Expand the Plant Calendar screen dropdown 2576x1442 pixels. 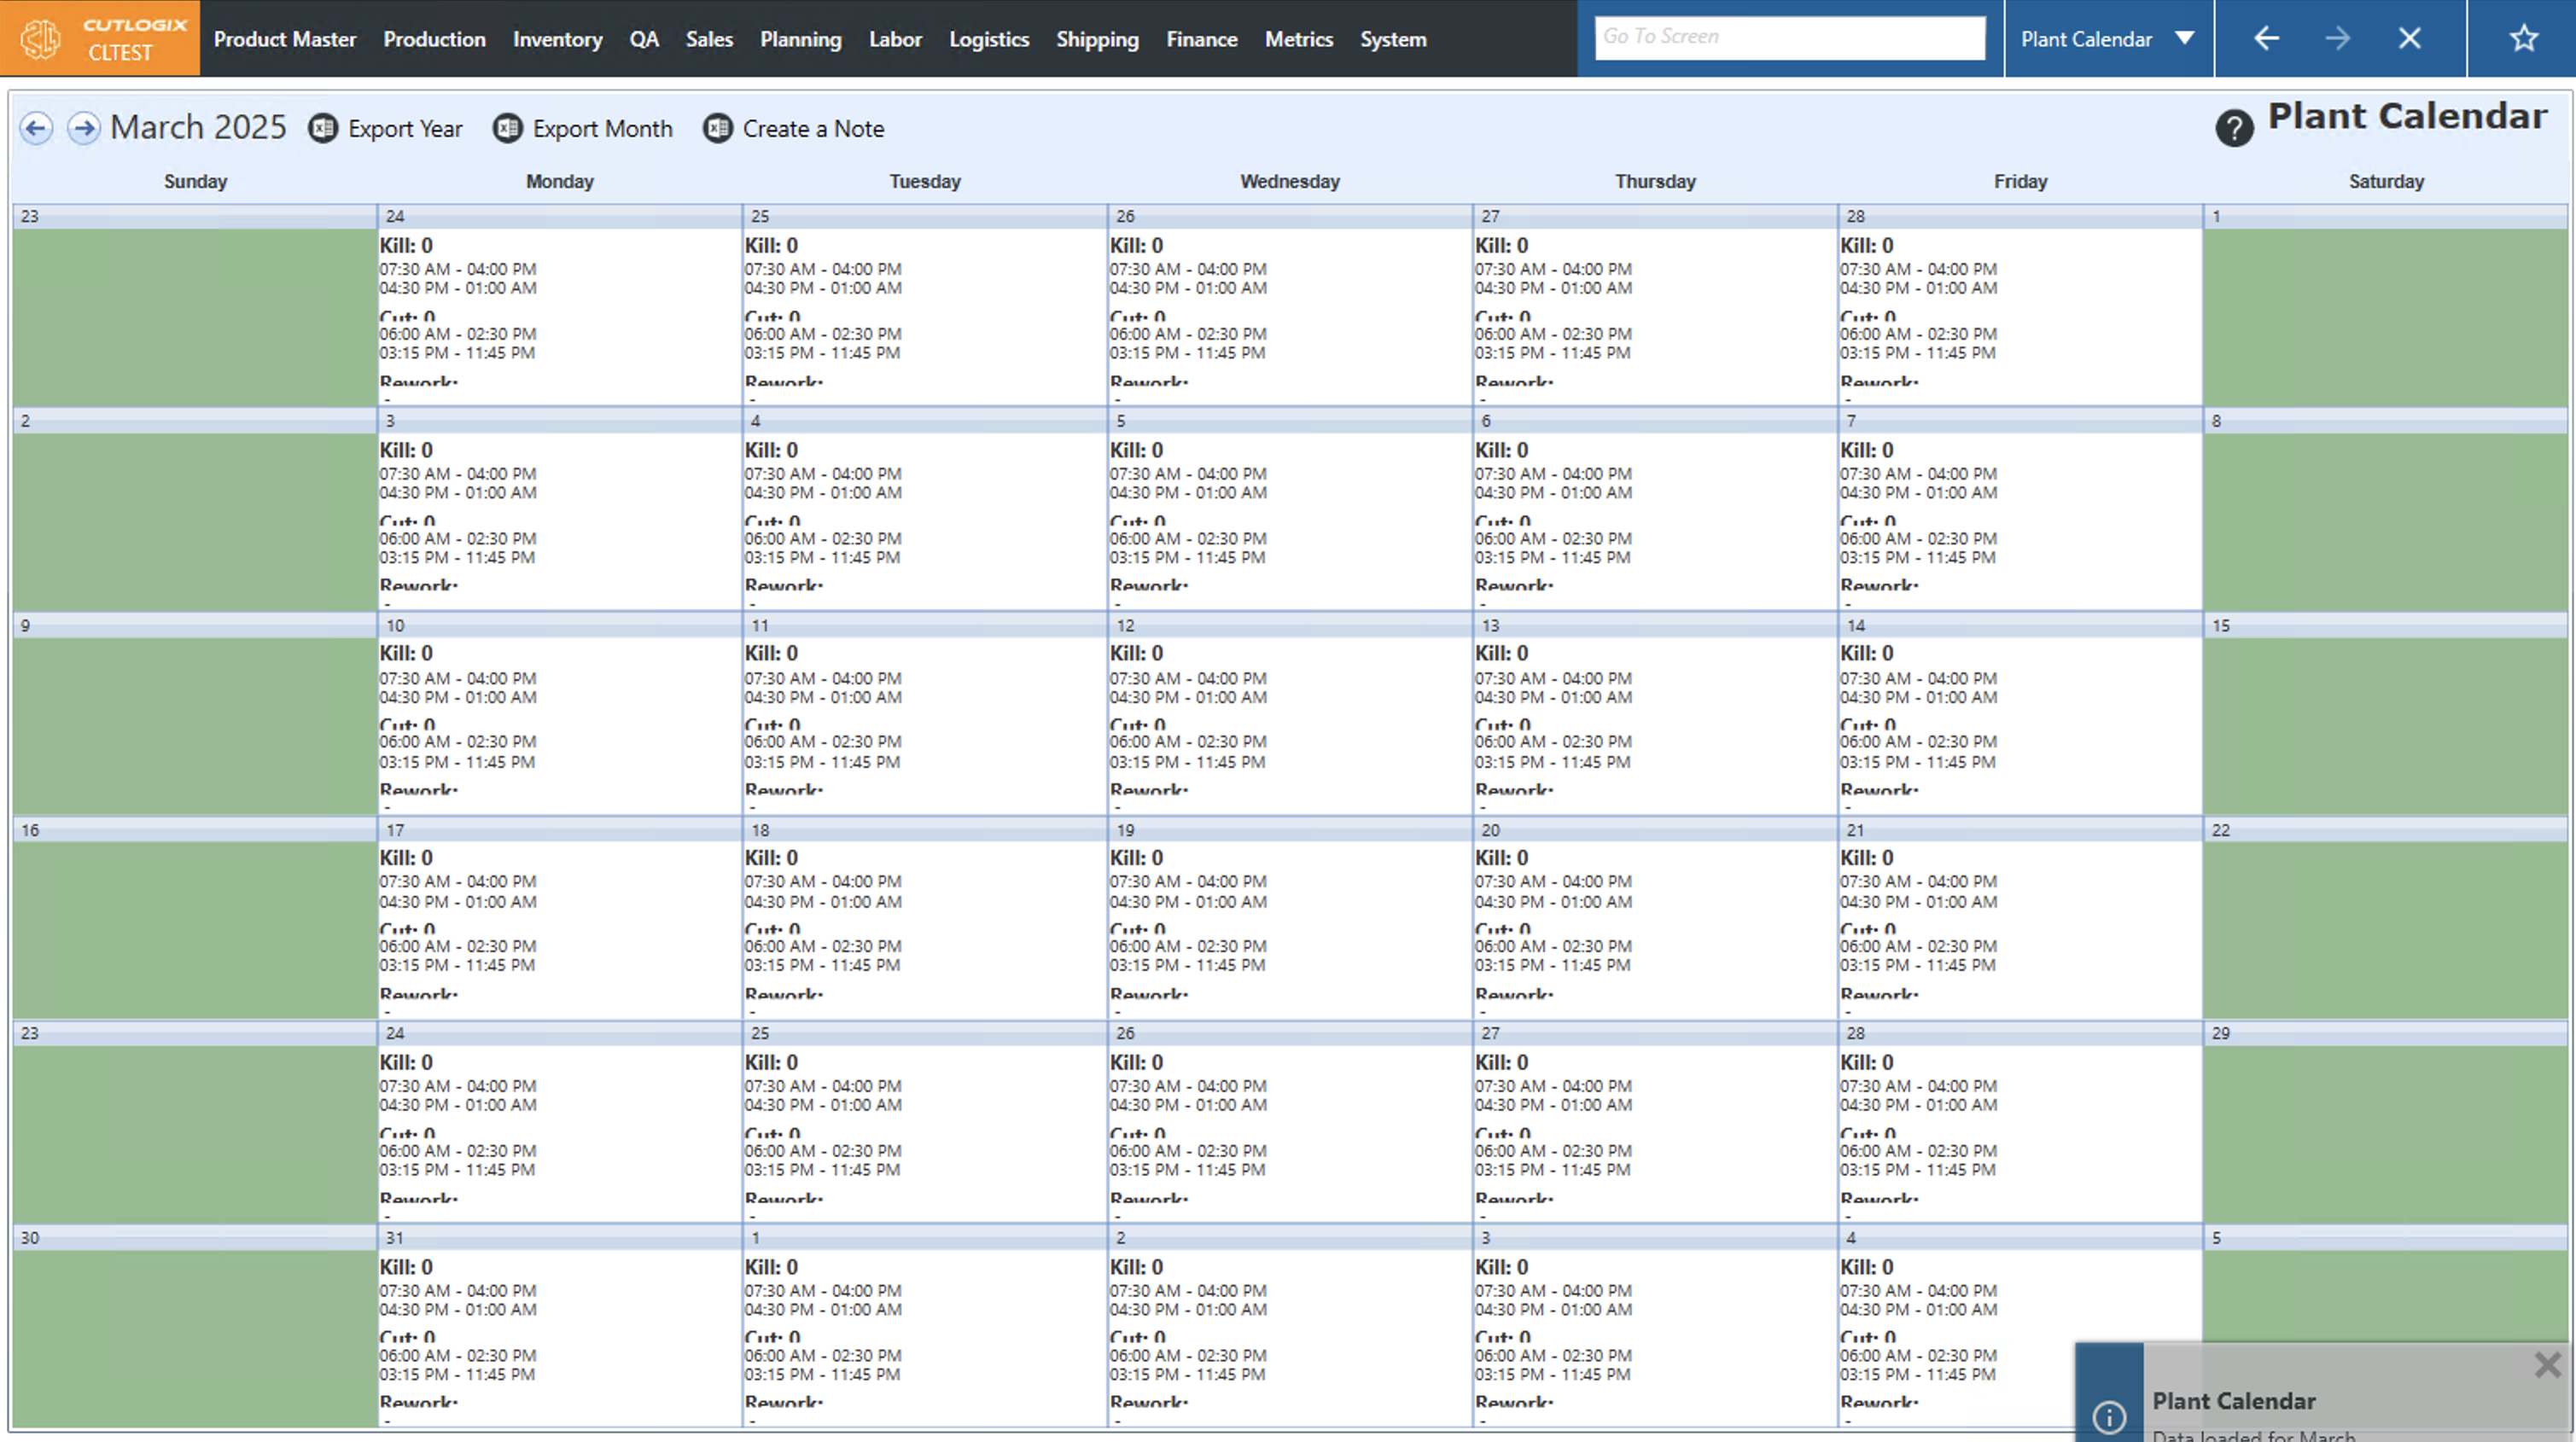click(2185, 39)
